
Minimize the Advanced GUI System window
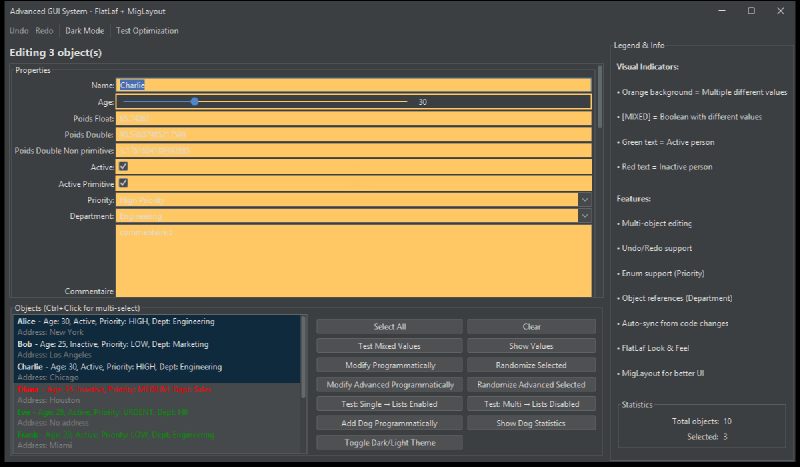pyautogui.click(x=722, y=11)
